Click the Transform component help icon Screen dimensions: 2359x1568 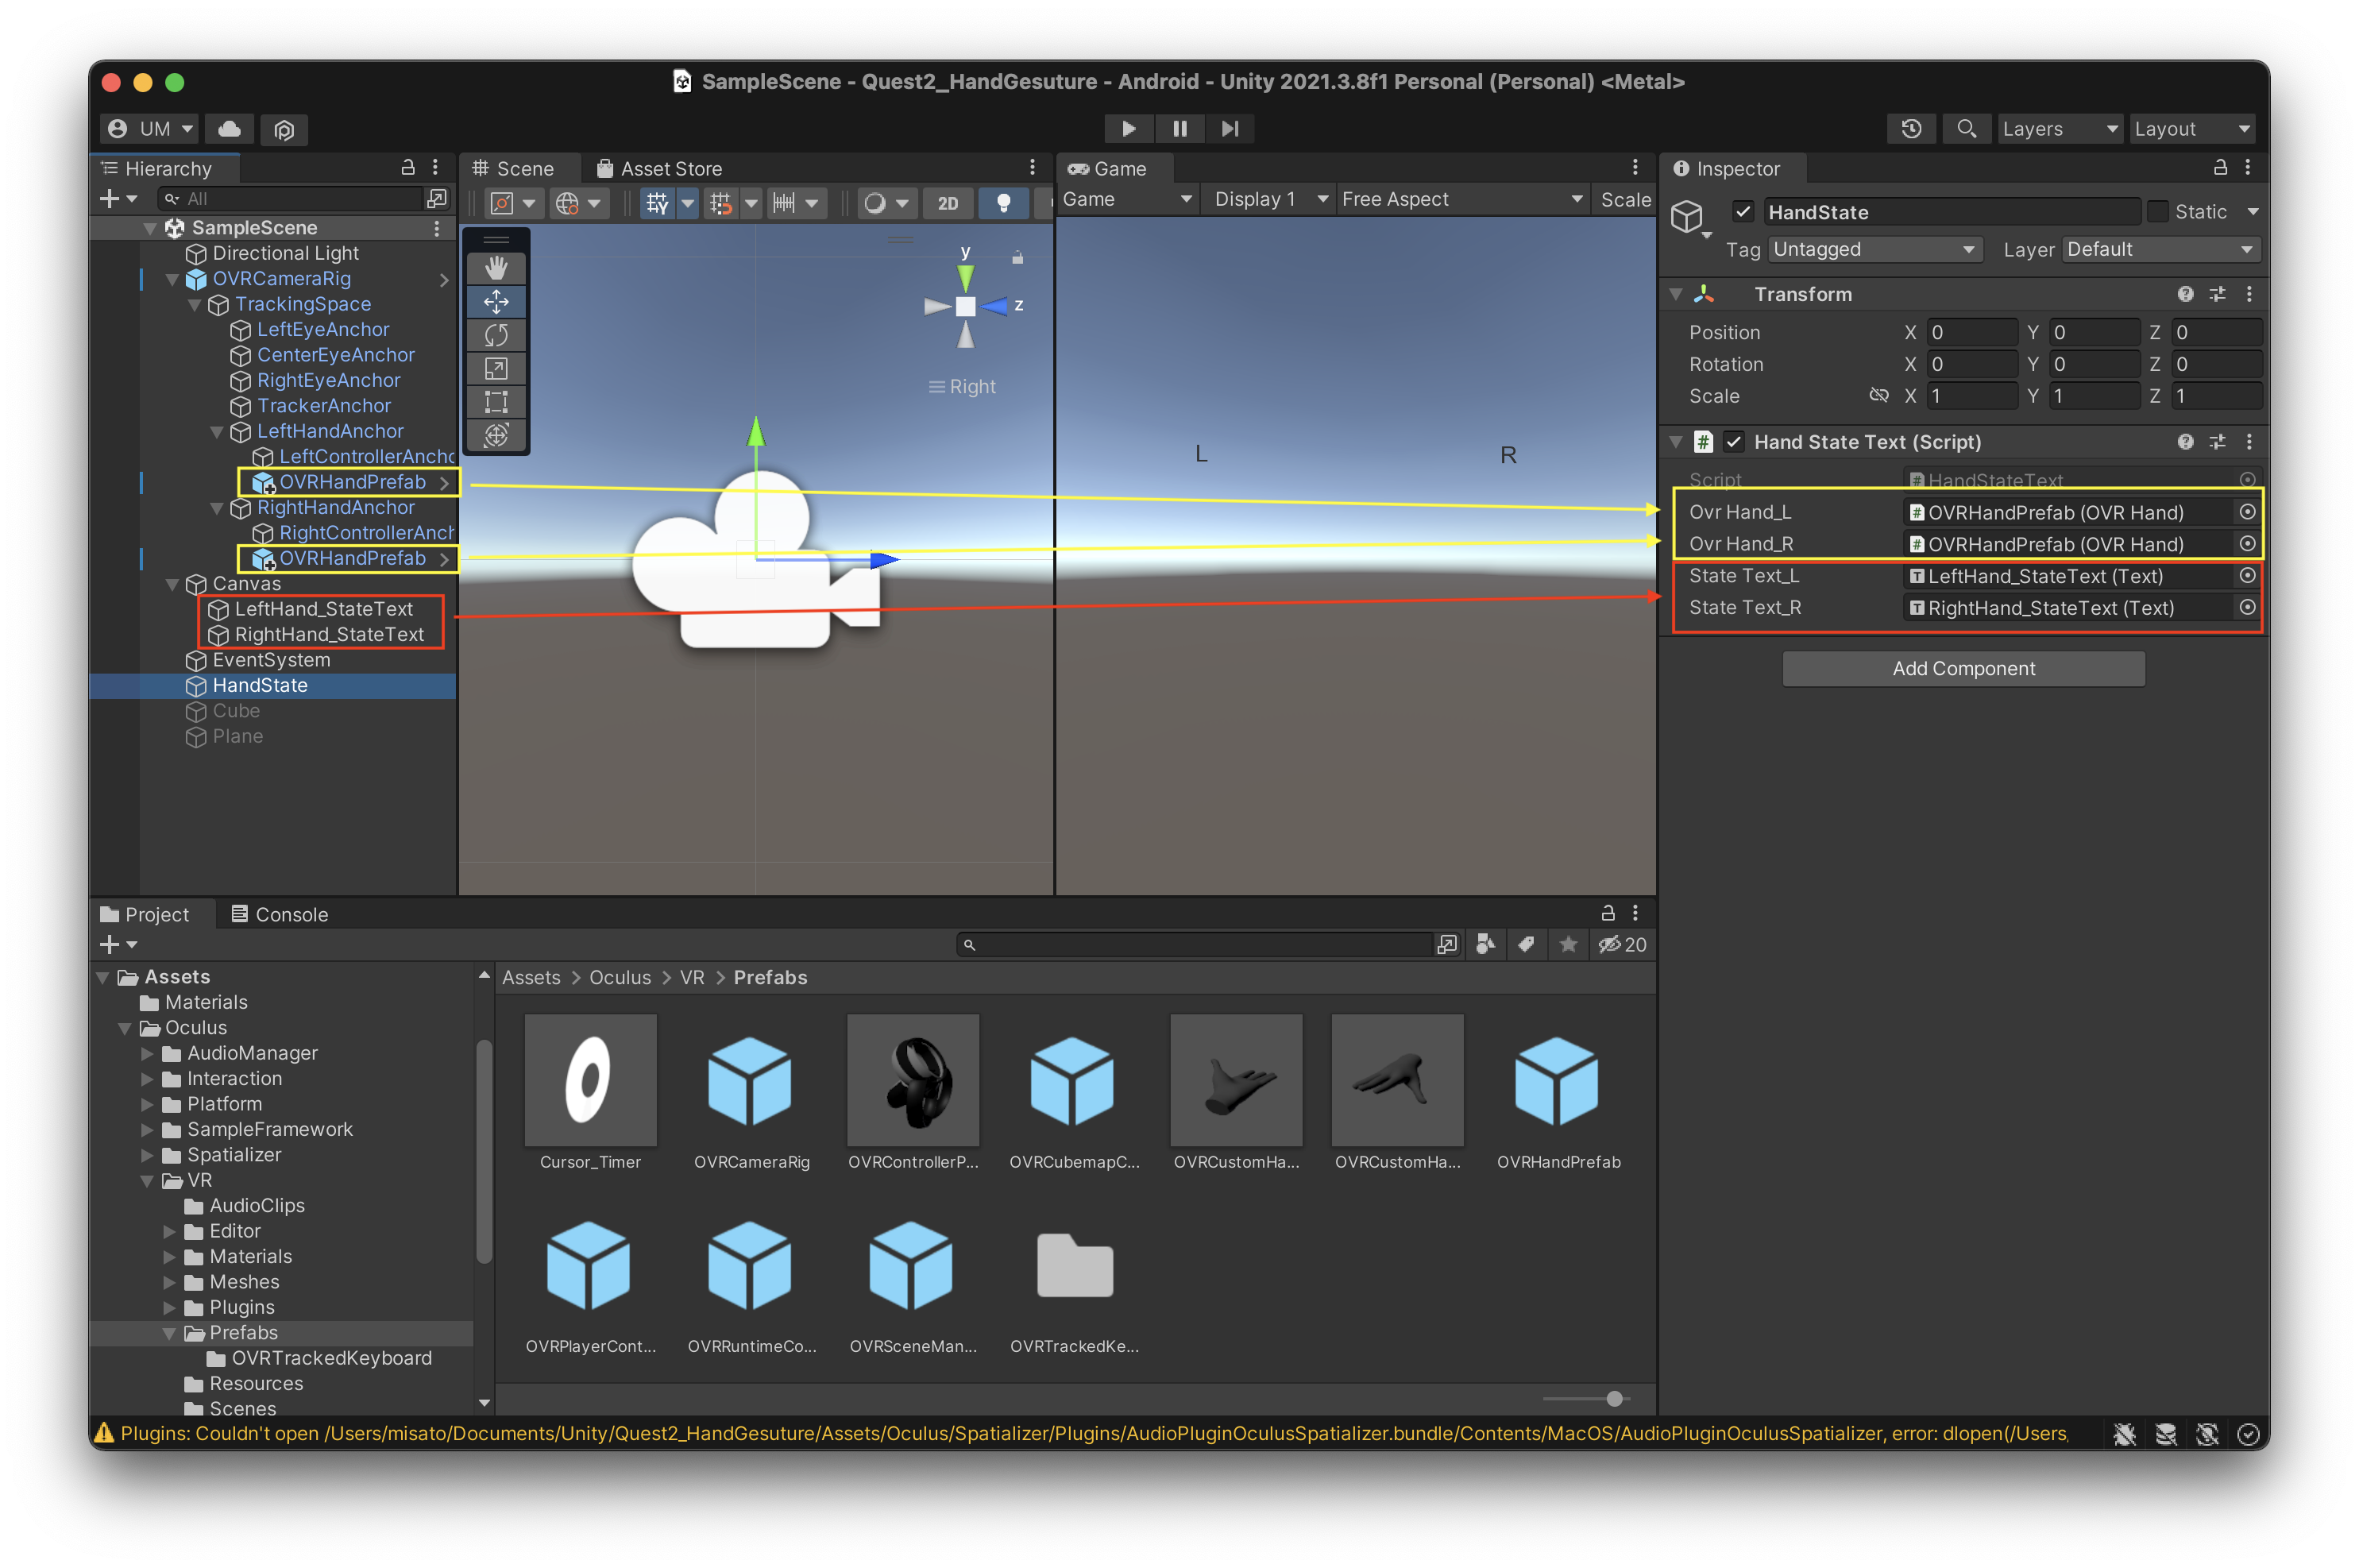pos(2185,294)
